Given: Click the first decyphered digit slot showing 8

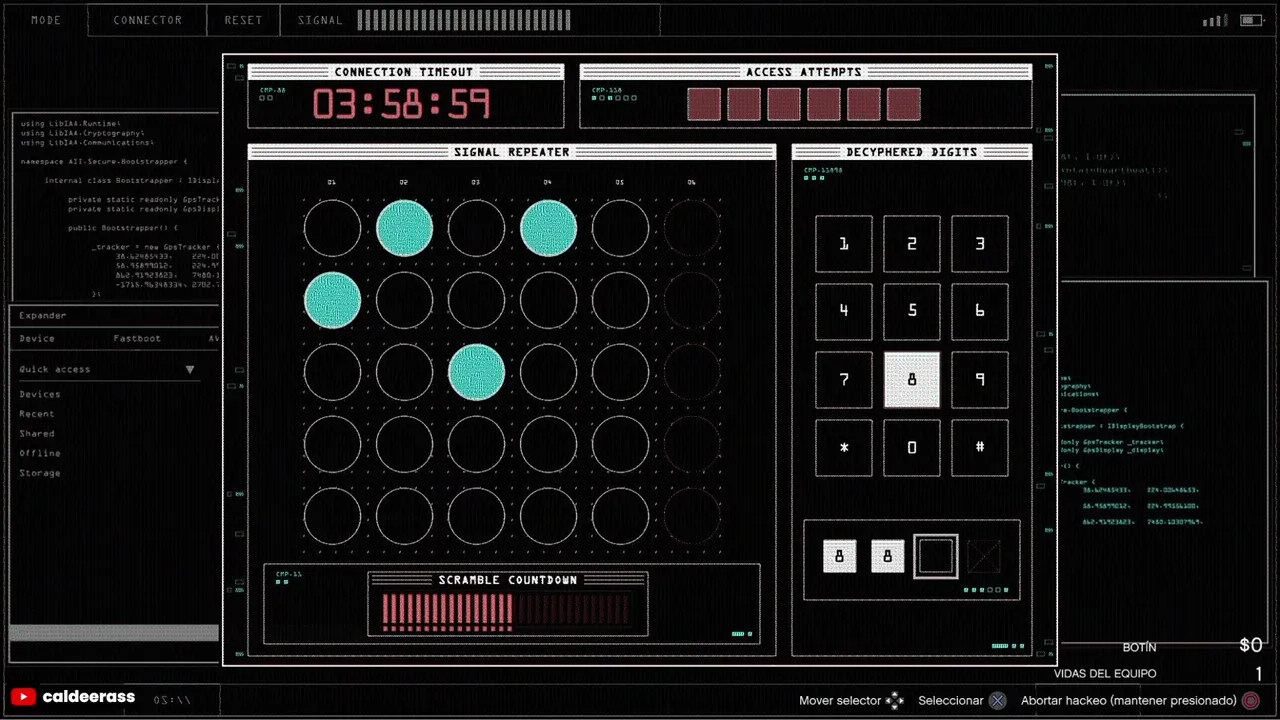Looking at the screenshot, I should click(x=840, y=556).
